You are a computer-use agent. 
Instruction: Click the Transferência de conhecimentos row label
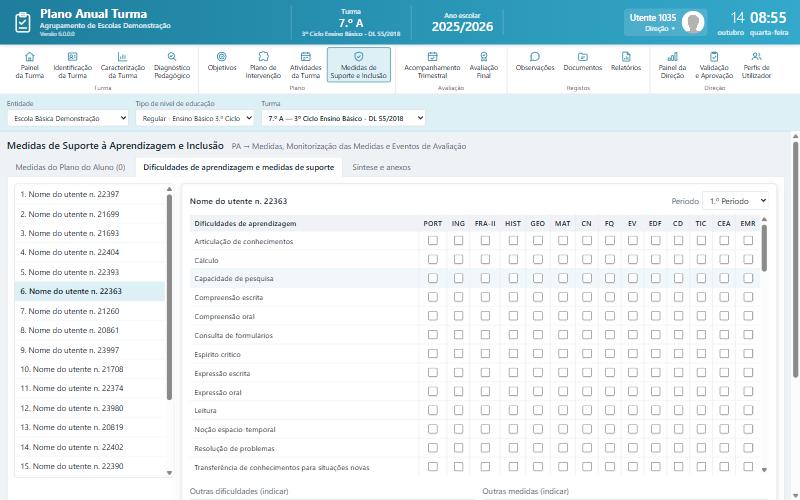coord(282,467)
